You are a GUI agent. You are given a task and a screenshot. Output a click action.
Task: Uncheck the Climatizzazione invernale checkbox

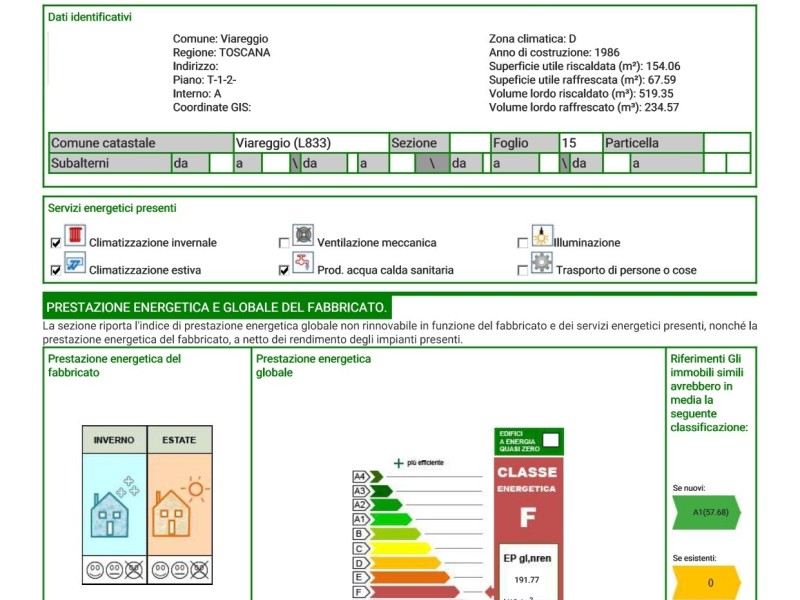point(56,243)
